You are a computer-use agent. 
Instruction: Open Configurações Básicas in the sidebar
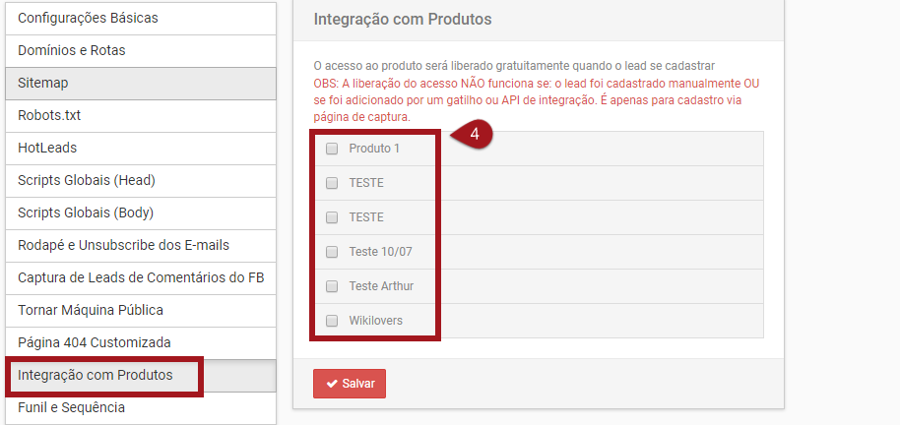88,18
